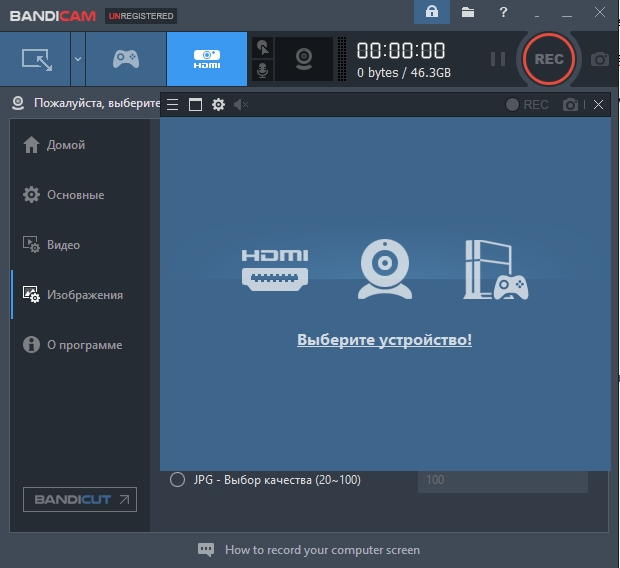Toggle the preview window fullscreen icon

tap(195, 104)
